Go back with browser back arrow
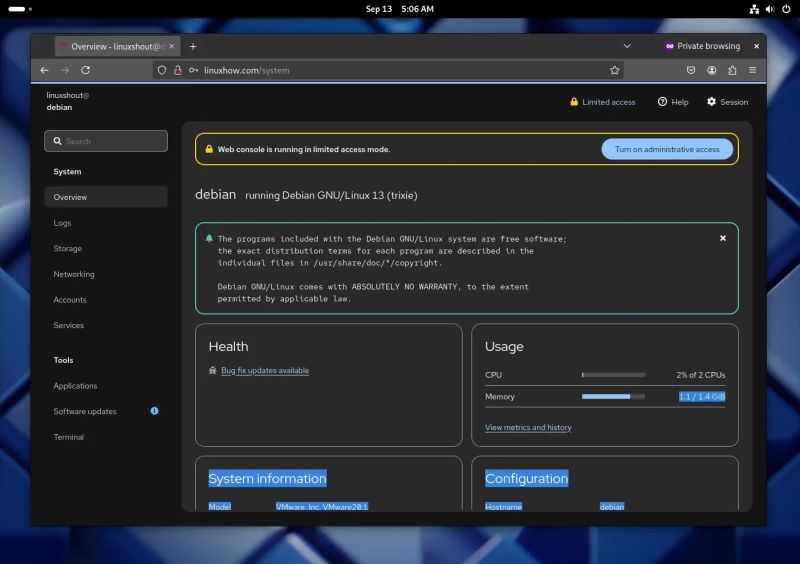This screenshot has width=800, height=564. pyautogui.click(x=44, y=70)
